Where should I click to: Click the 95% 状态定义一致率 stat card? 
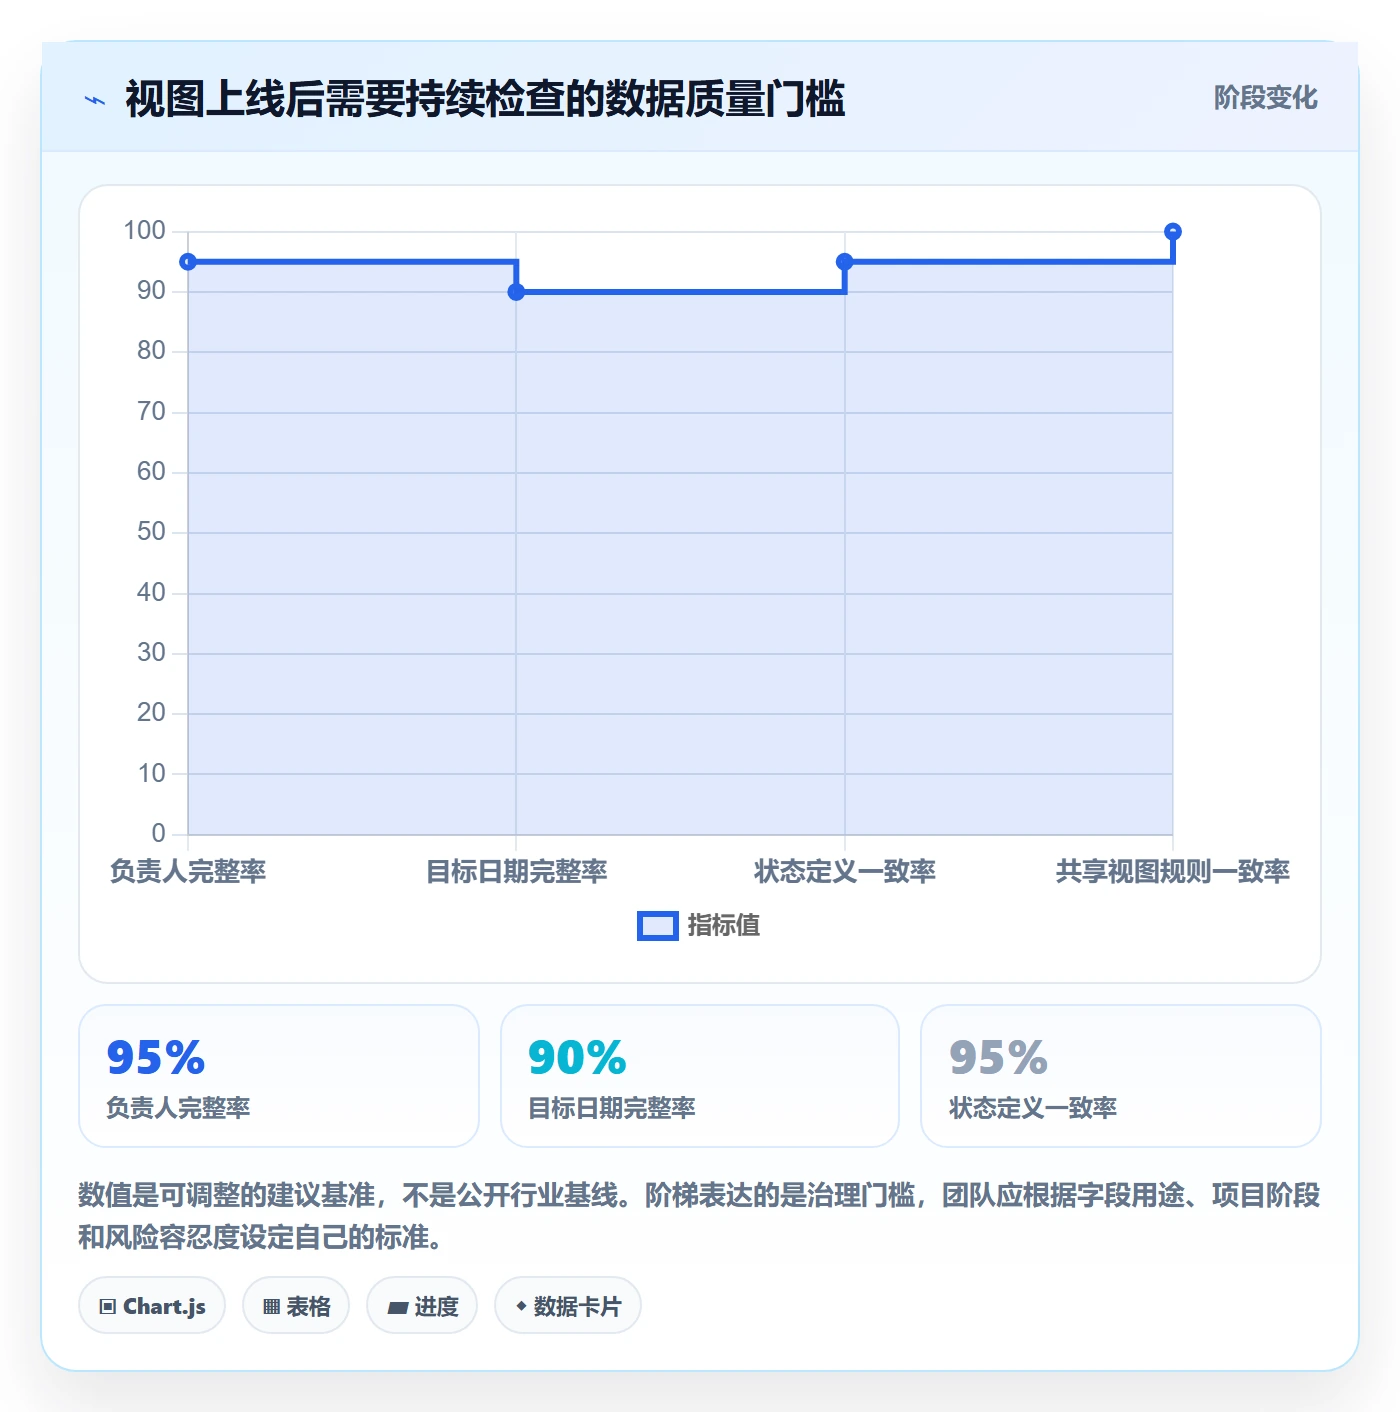(x=1121, y=1076)
